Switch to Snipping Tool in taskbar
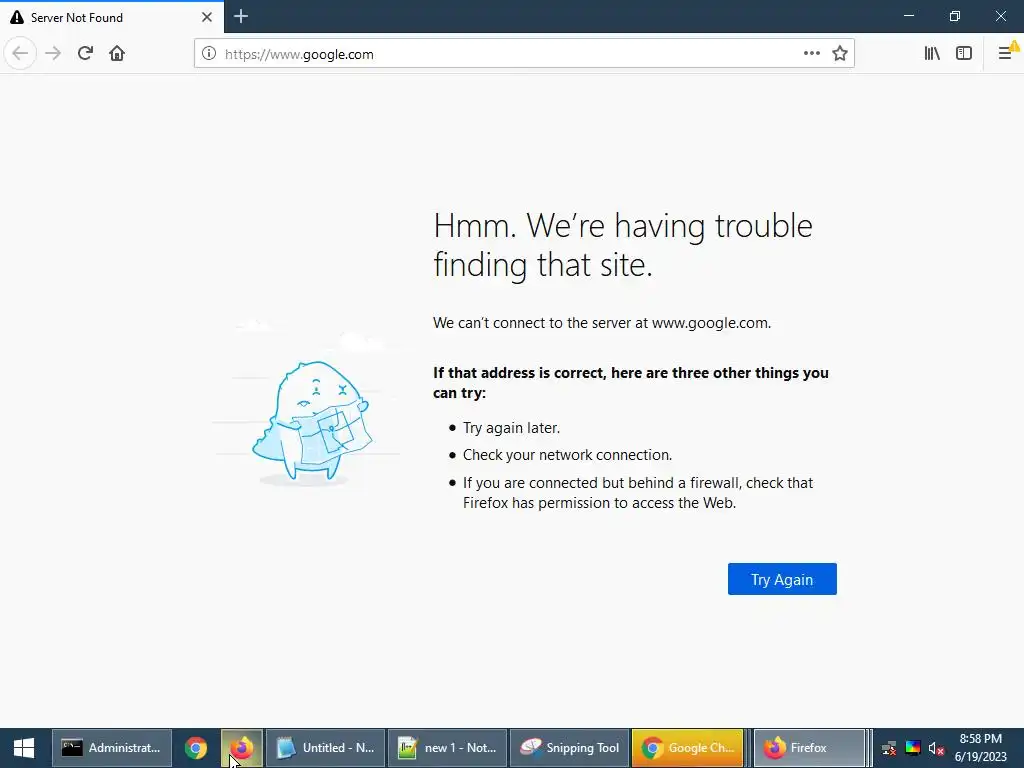Image resolution: width=1024 pixels, height=768 pixels. (569, 748)
